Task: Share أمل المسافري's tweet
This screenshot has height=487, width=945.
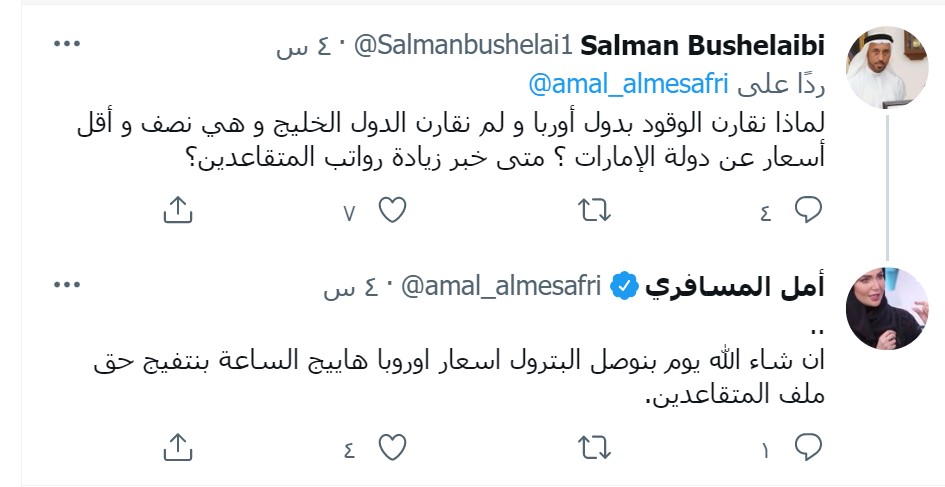Action: click(x=176, y=446)
